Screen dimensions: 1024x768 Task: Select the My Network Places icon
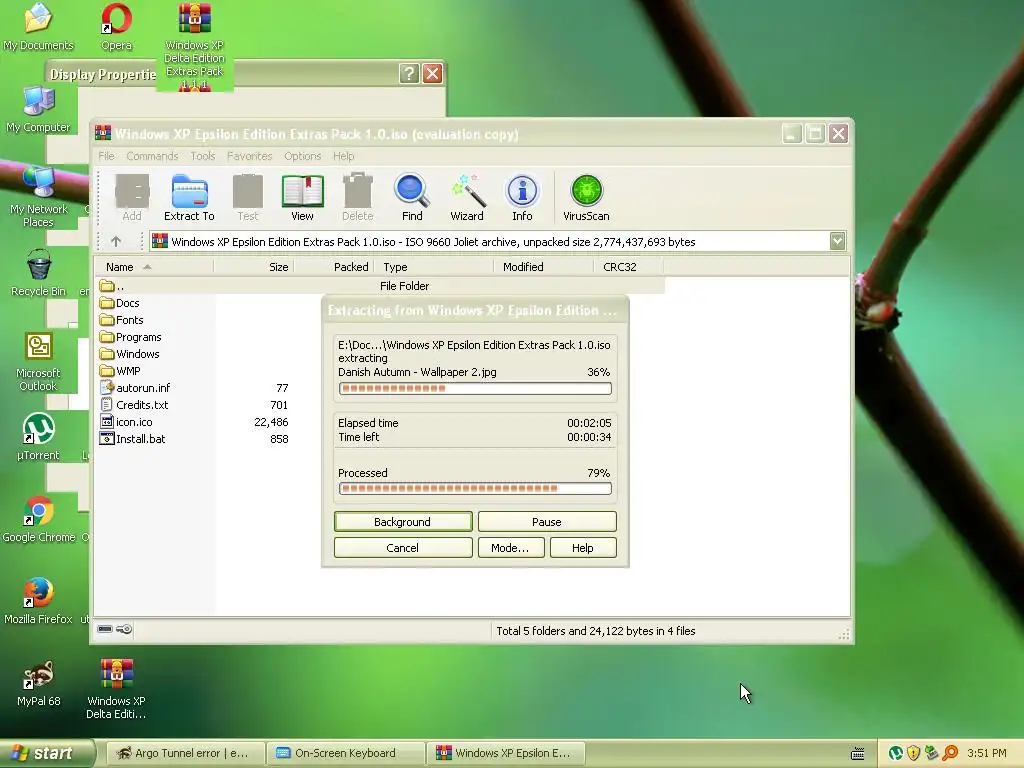pyautogui.click(x=39, y=197)
